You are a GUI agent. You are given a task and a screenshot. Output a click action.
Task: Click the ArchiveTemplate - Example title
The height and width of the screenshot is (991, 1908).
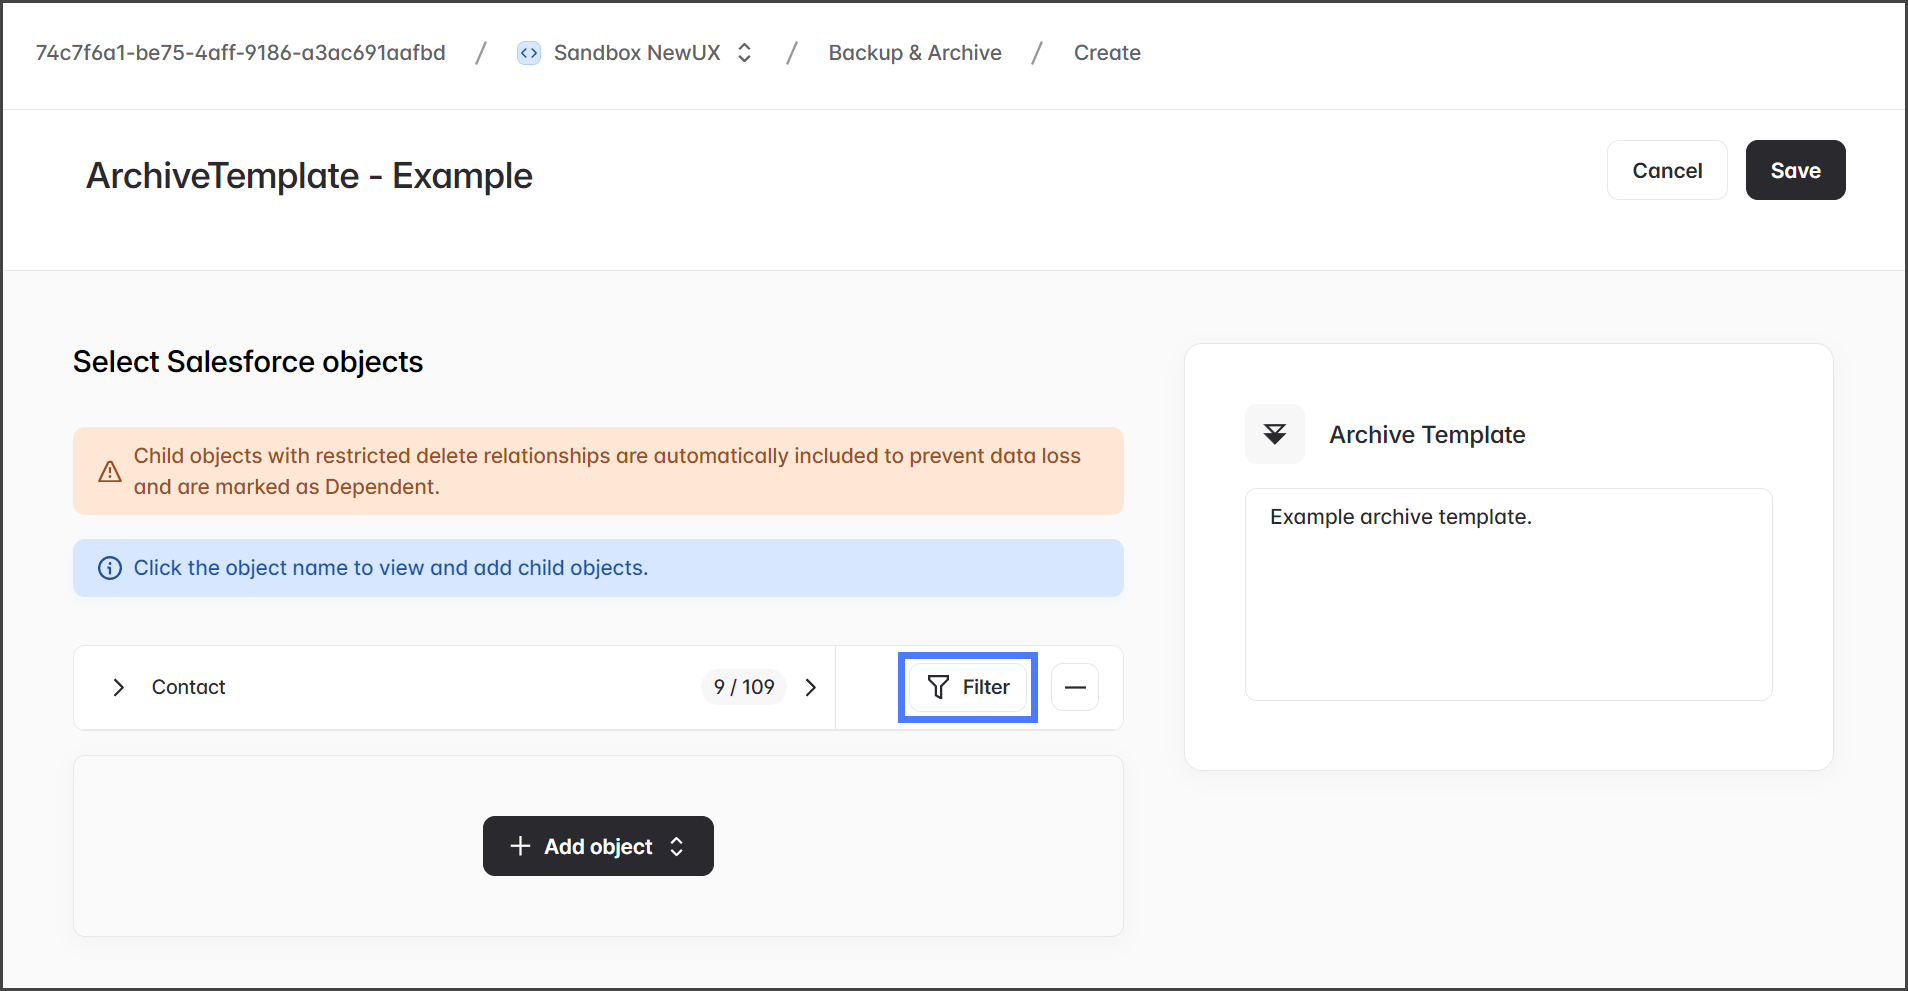click(309, 176)
